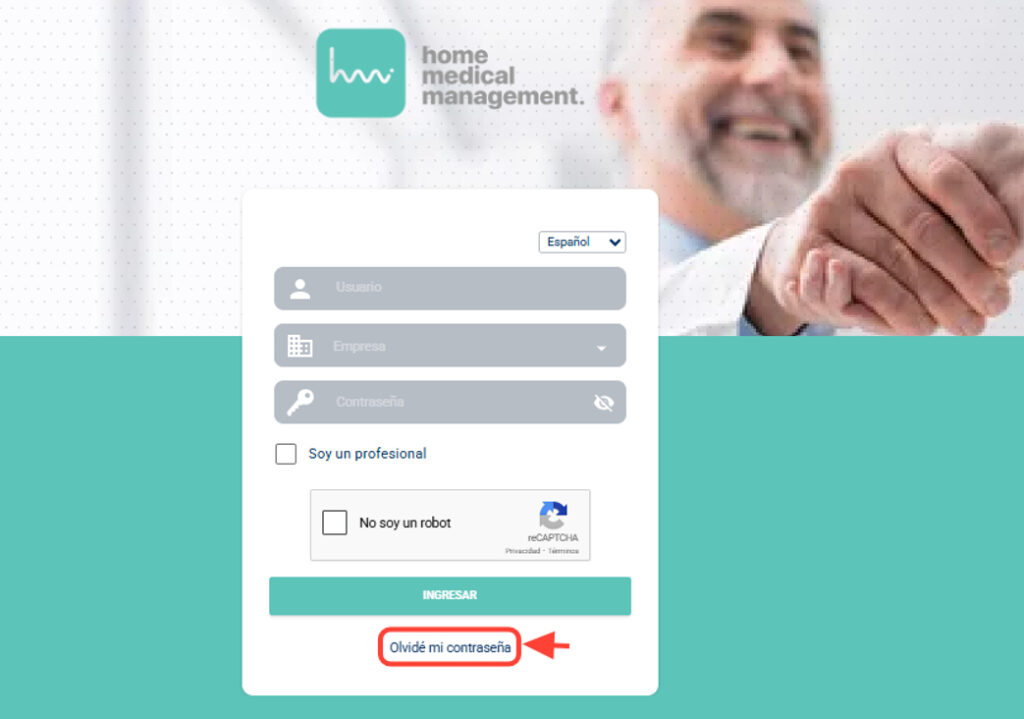The image size is (1024, 719).
Task: Toggle password visibility eye icon
Action: pos(603,403)
